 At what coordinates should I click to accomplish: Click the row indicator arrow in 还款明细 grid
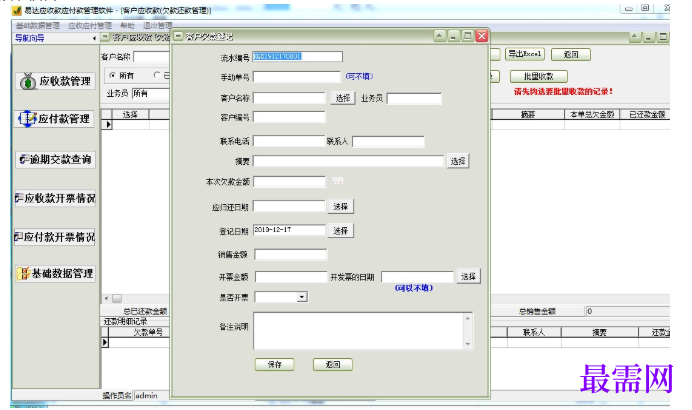coord(105,342)
